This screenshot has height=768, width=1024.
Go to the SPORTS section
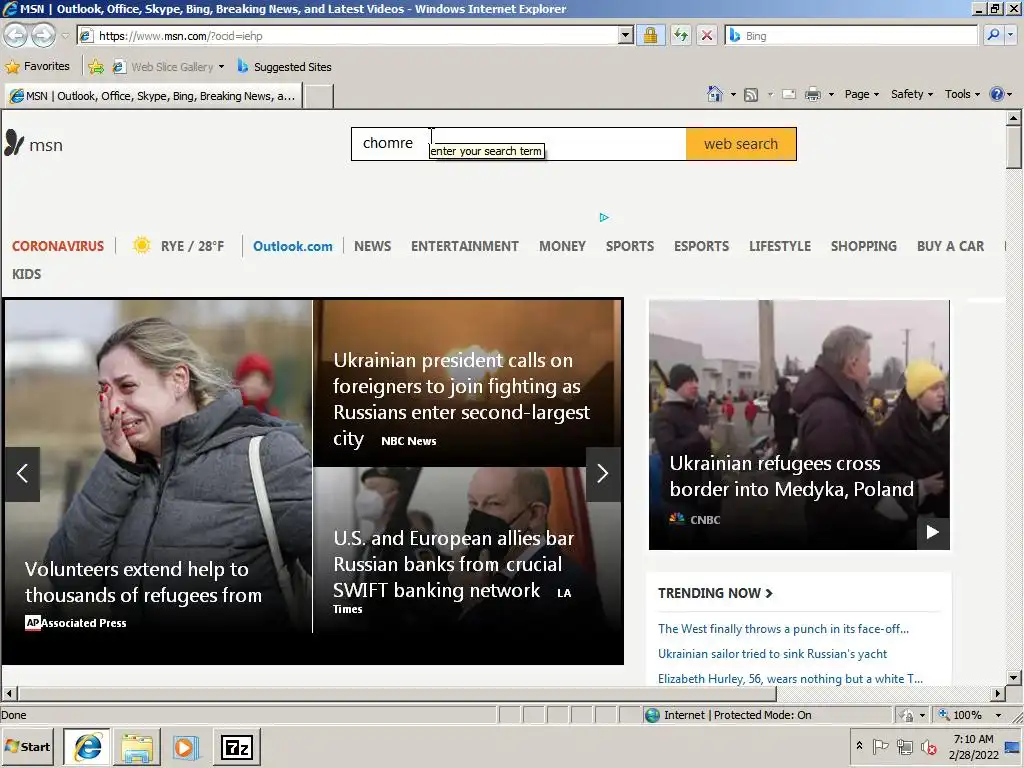630,246
